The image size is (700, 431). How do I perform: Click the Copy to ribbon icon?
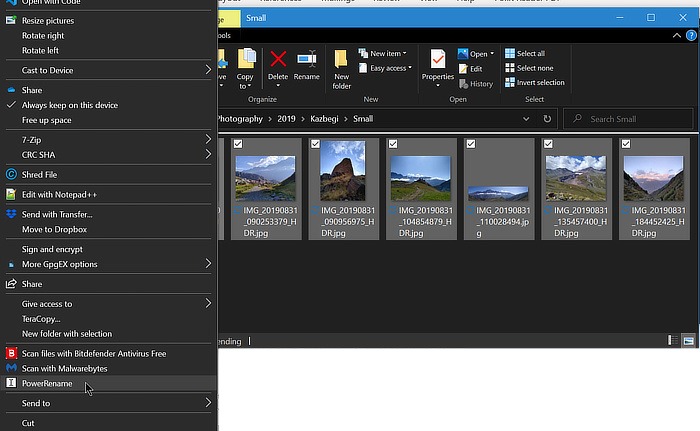(246, 59)
